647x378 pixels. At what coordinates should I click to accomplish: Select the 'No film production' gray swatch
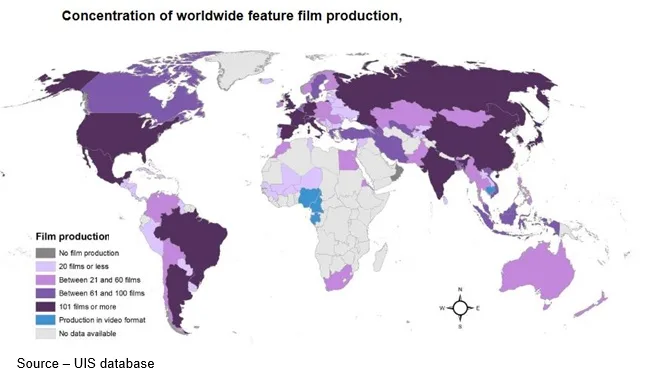[x=45, y=253]
